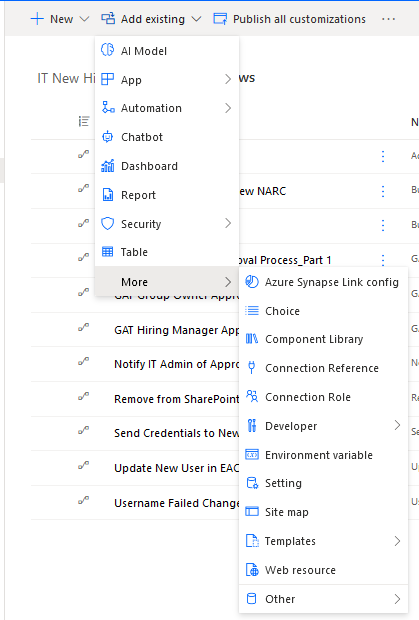Expand the App submenu arrow
The image size is (419, 620).
228,79
